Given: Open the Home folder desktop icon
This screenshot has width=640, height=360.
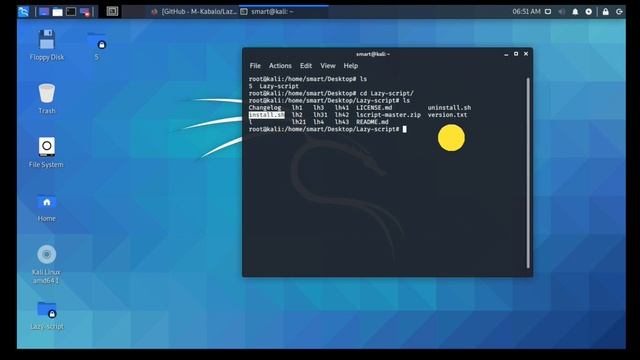Looking at the screenshot, I should [x=47, y=207].
